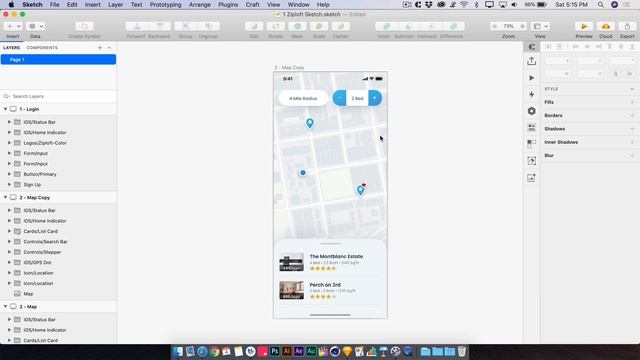
Task: Open the Layer menu
Action: [116, 4]
